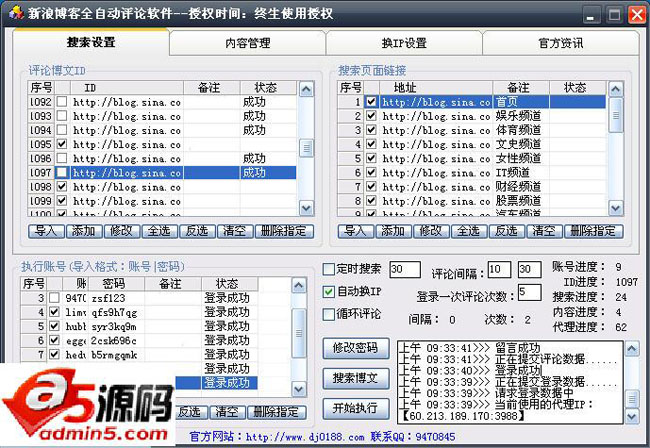The image size is (650, 448).
Task: Enable the 定时搜索 checkbox
Action: click(x=329, y=269)
